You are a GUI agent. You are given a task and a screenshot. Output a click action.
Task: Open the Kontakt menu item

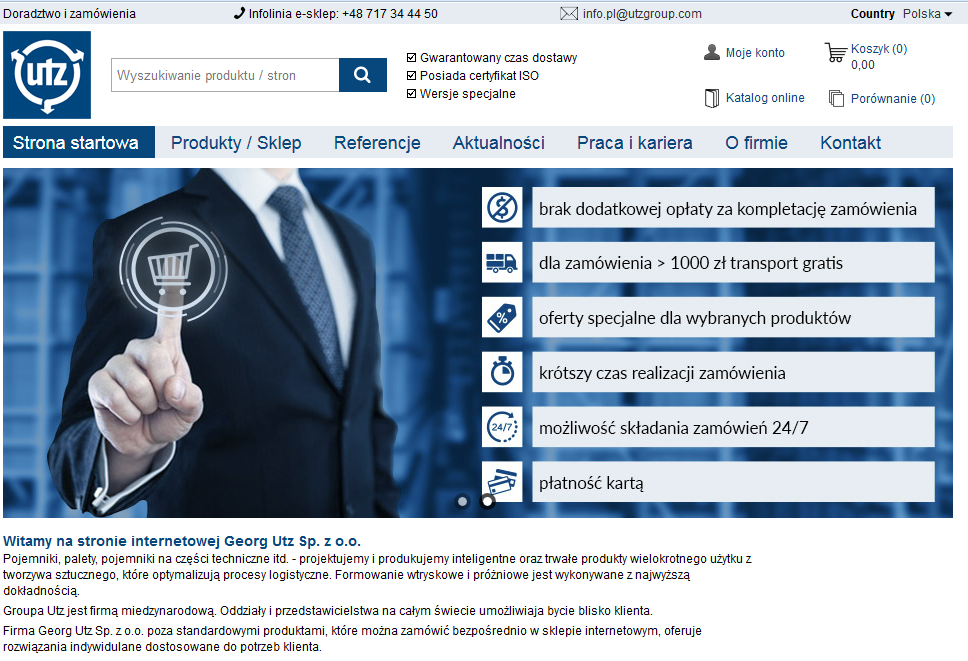(x=850, y=143)
